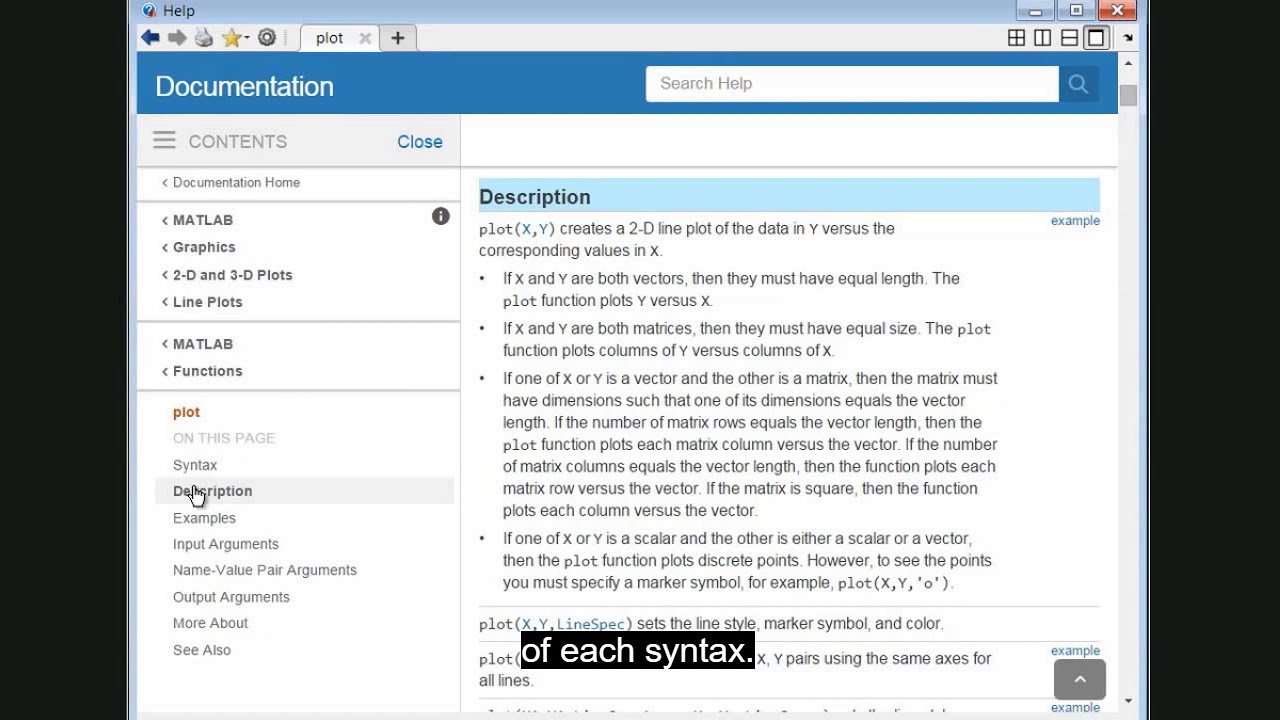Viewport: 1280px width, 720px height.
Task: Click the plot(X,Y,LineSpec) syntax text
Action: [556, 624]
